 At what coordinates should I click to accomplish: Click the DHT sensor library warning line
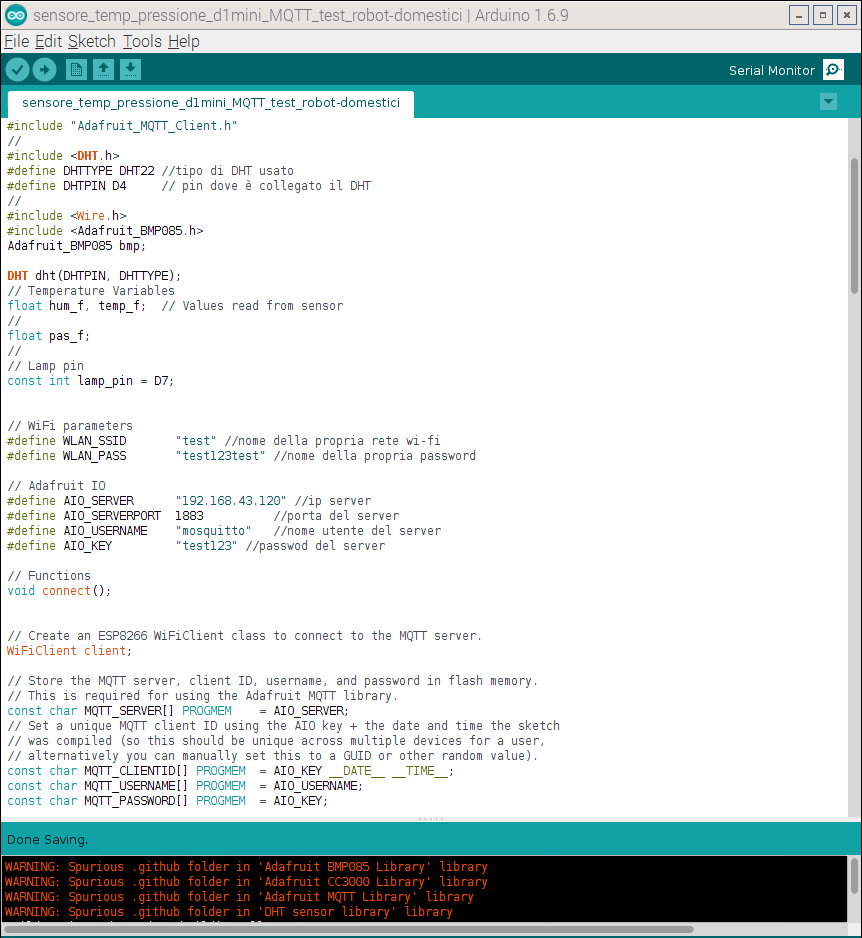(229, 912)
